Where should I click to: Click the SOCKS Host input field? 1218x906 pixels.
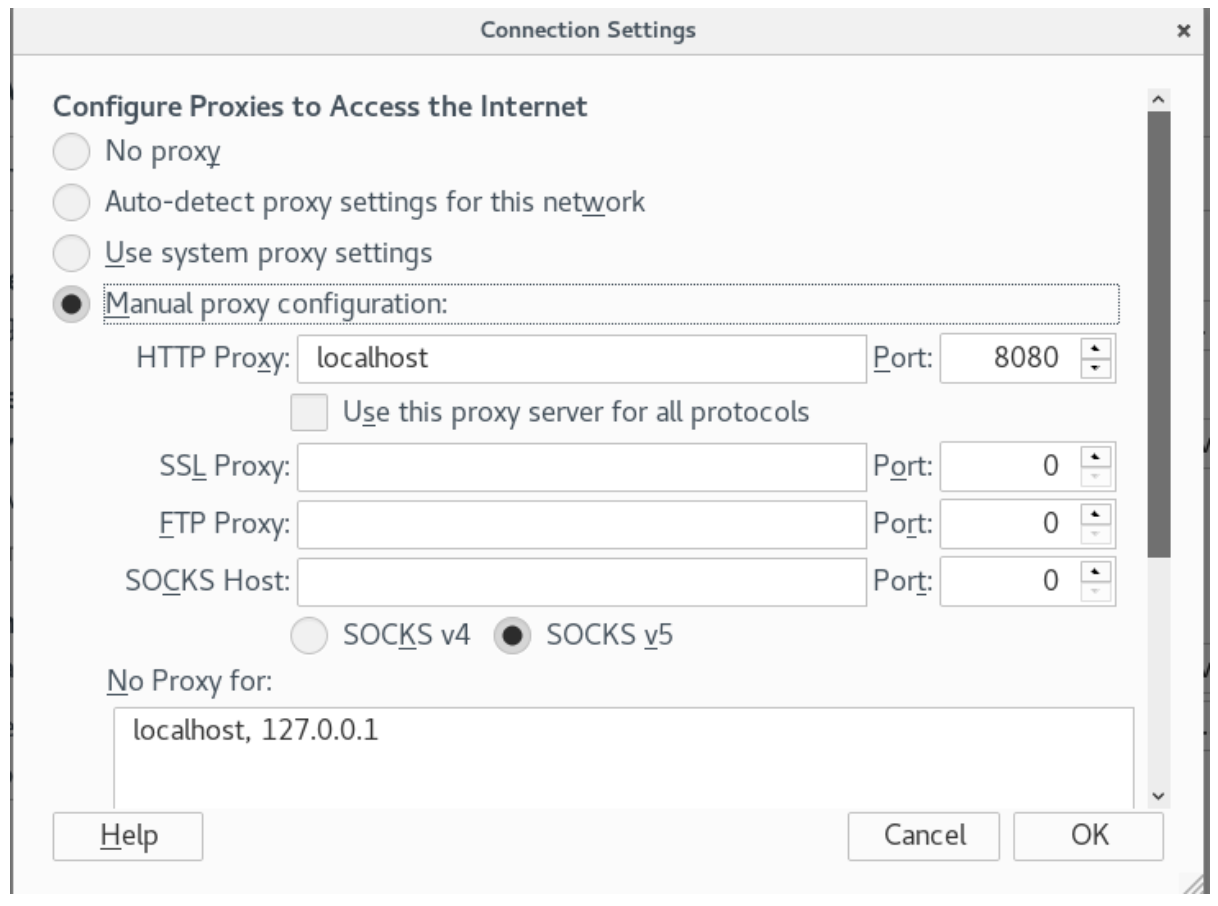point(581,580)
